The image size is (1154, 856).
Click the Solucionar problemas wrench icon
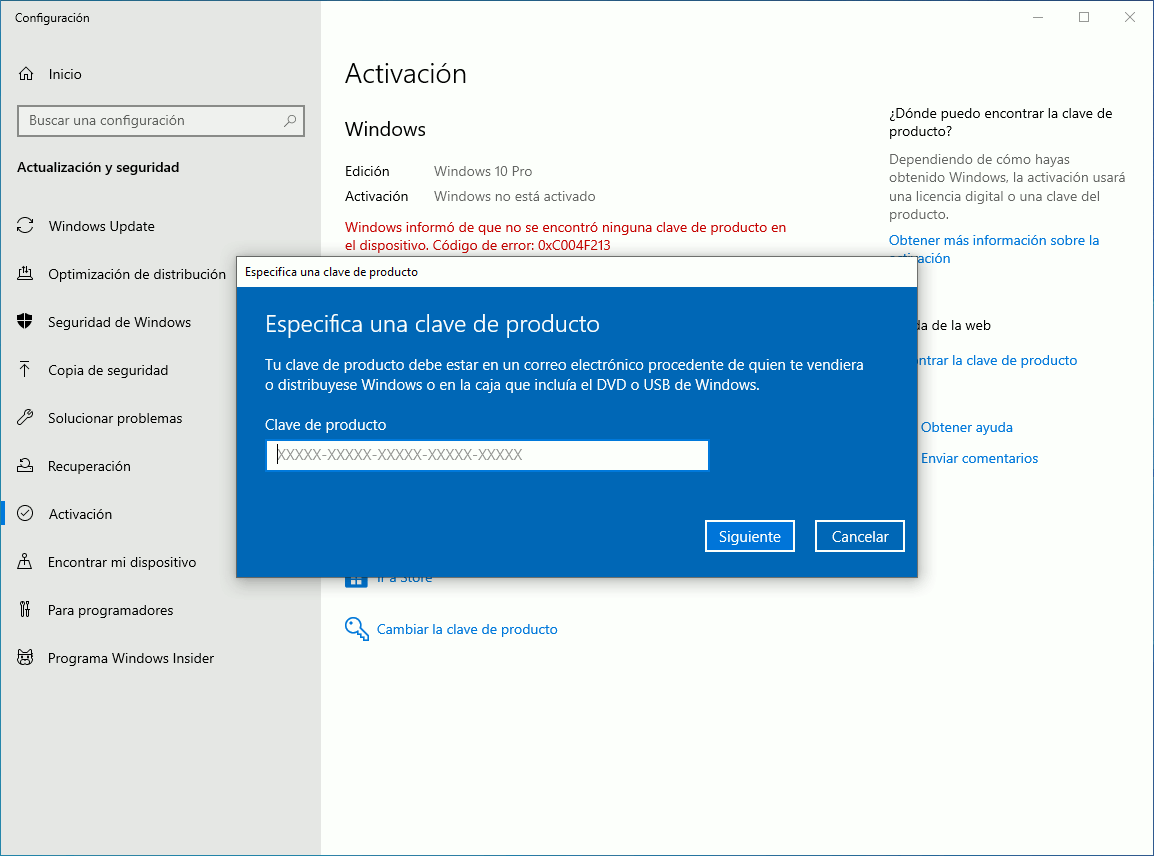[x=26, y=418]
